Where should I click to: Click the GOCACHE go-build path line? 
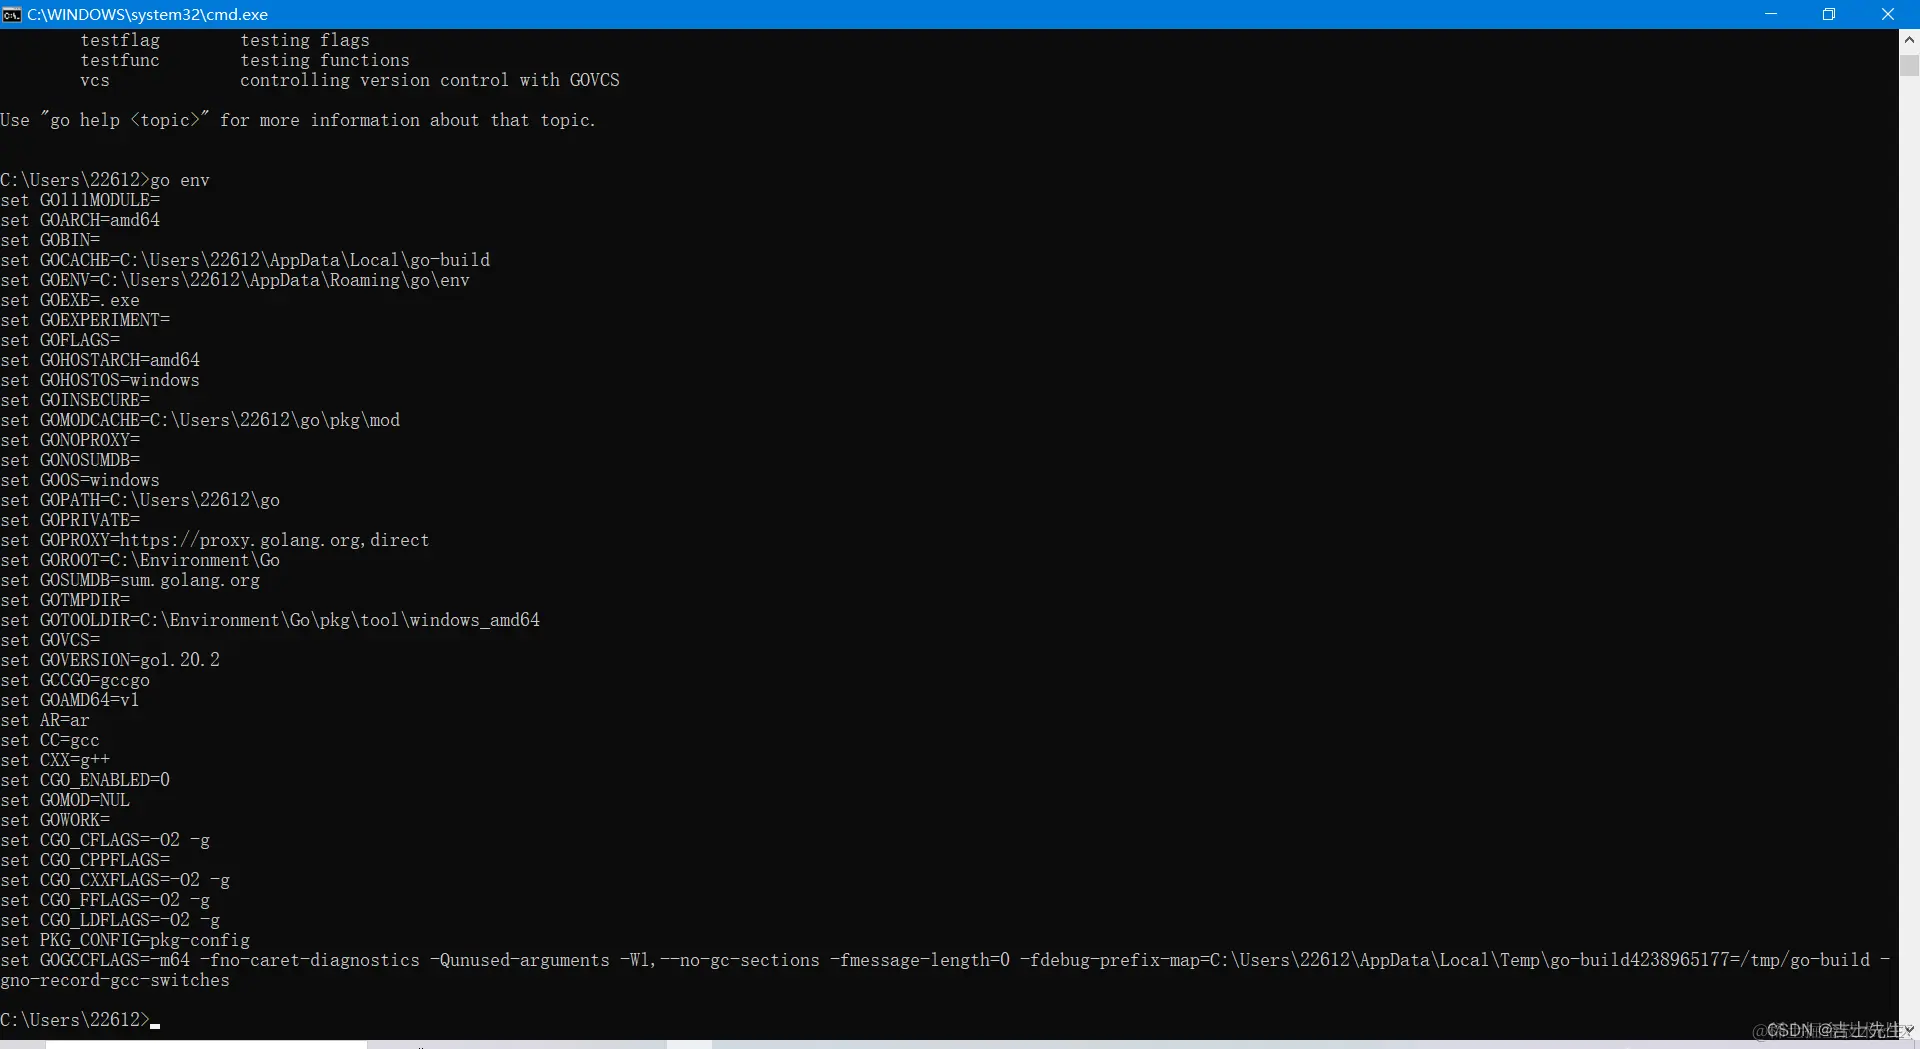coord(245,260)
